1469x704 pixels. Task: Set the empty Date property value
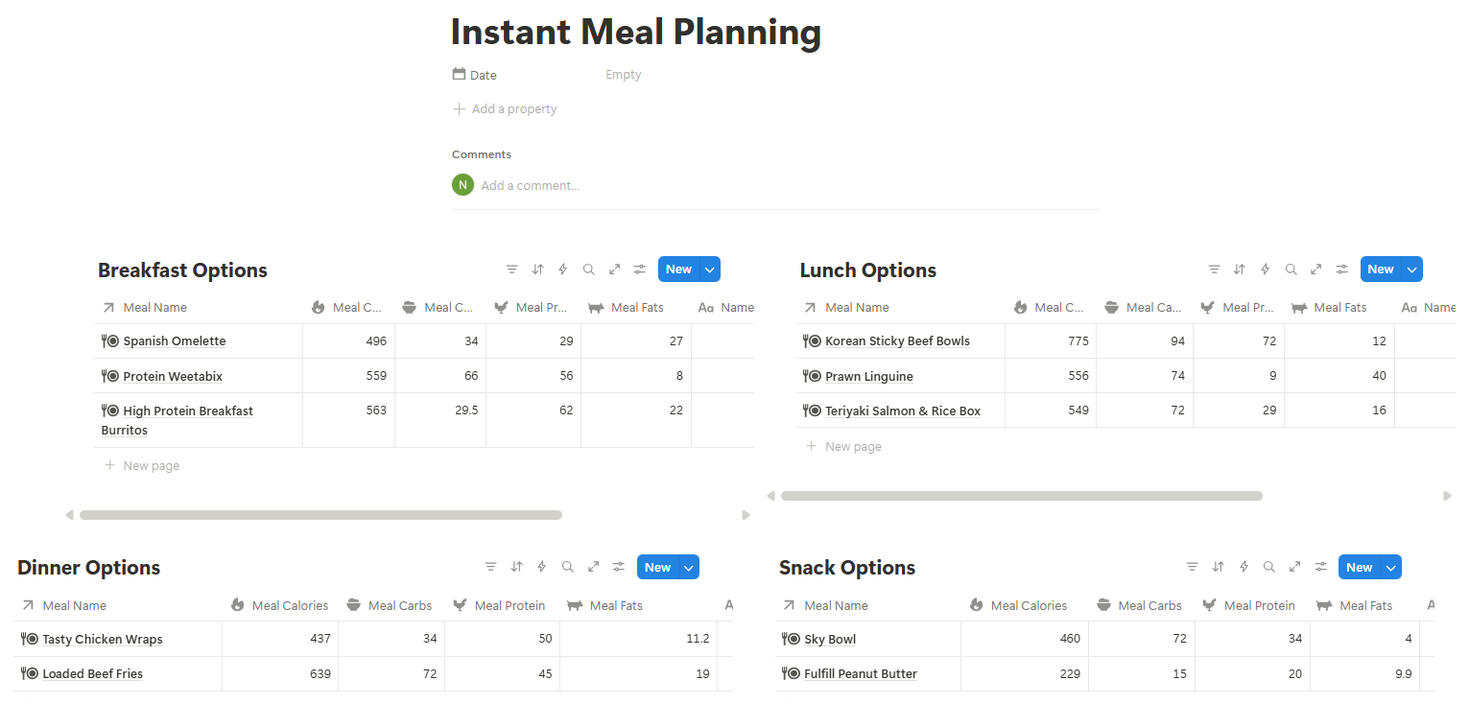coord(623,75)
